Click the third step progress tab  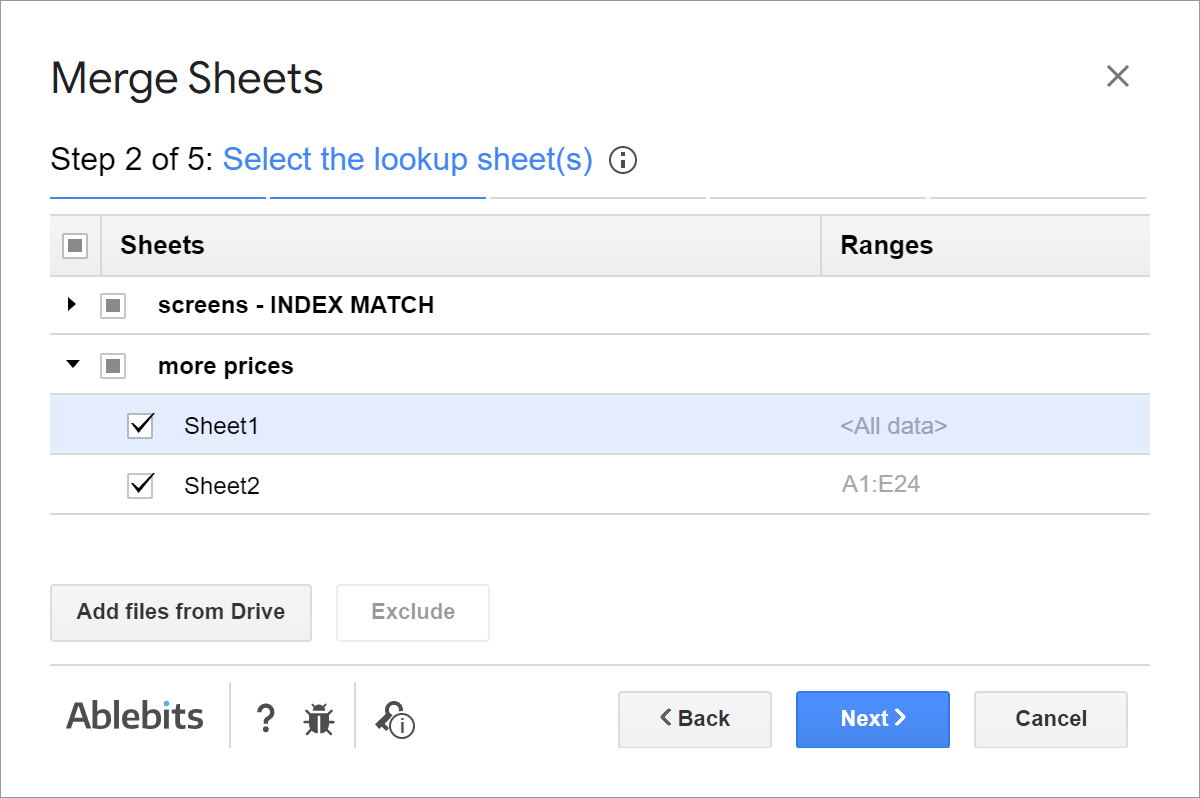tap(596, 197)
